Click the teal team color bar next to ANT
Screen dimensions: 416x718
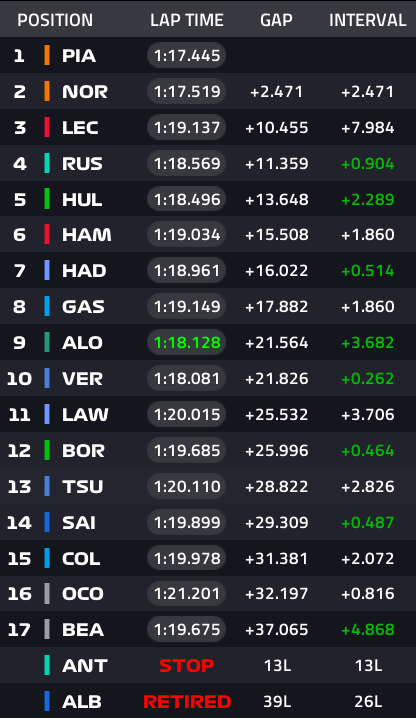[x=47, y=665]
